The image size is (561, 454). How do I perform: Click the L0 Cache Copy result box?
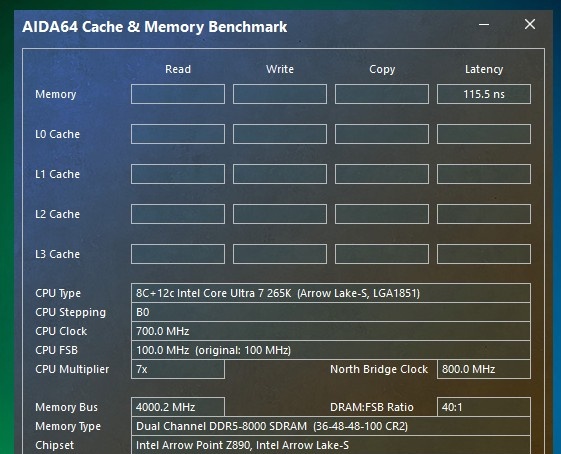coord(382,134)
